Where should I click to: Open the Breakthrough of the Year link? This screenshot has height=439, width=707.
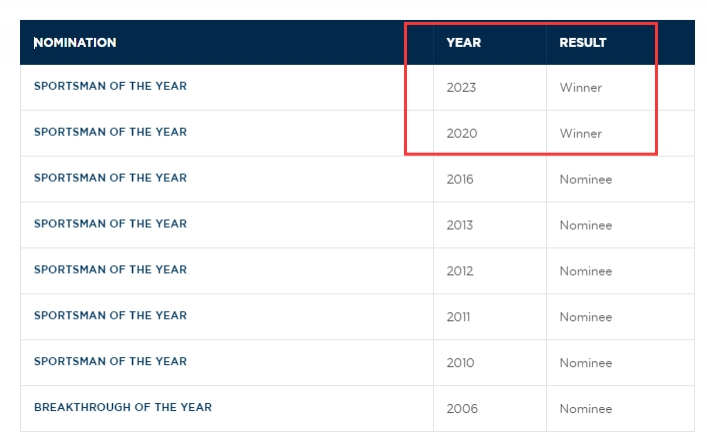pos(123,407)
